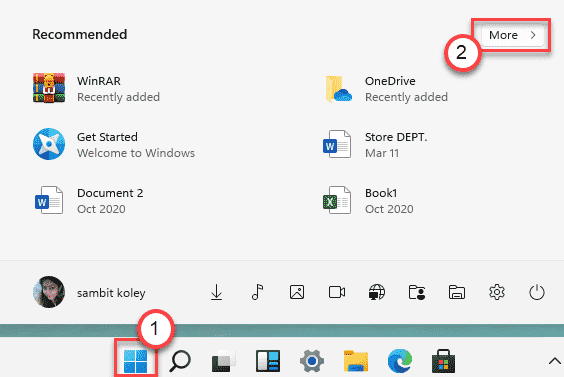Launch Settings from the taskbar

point(312,361)
